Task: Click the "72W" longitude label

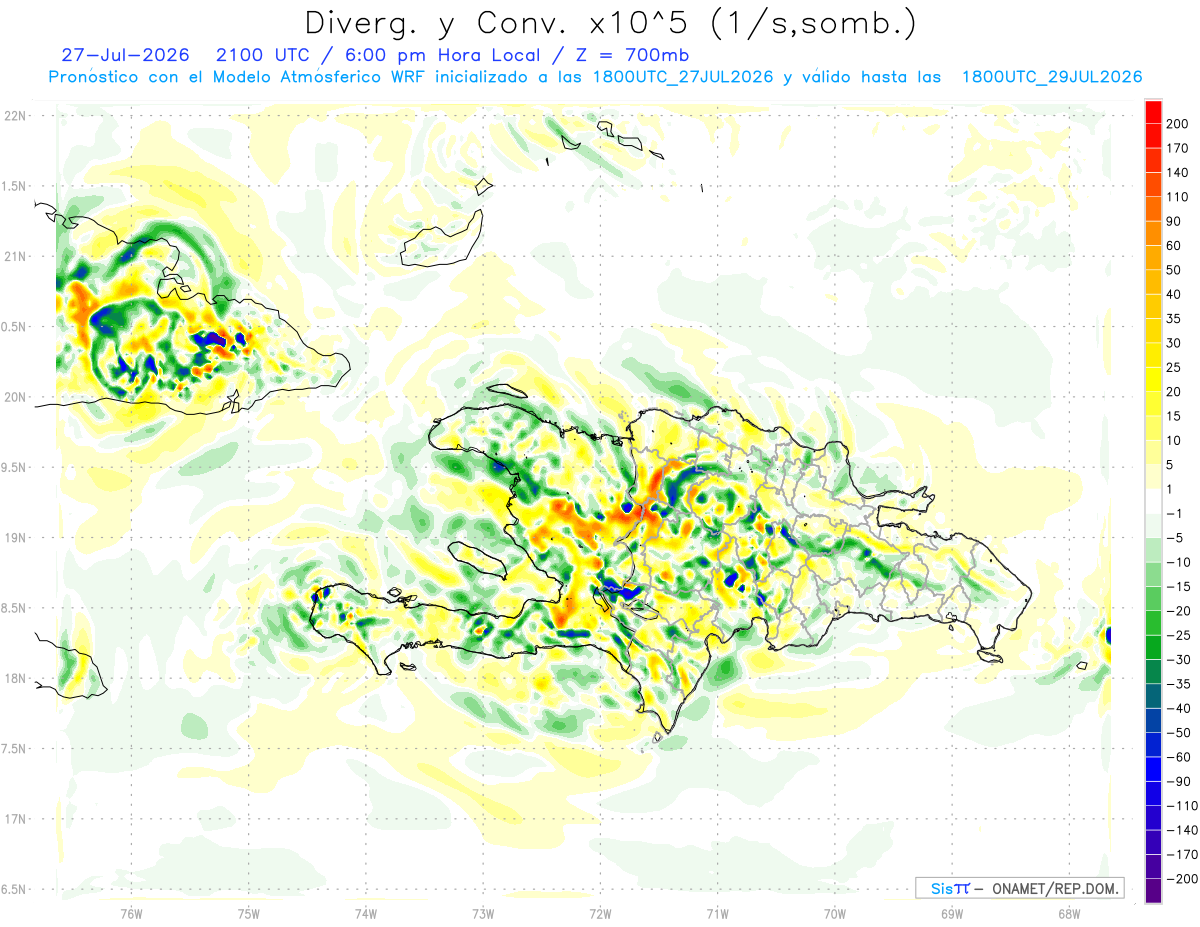Action: coord(600,913)
